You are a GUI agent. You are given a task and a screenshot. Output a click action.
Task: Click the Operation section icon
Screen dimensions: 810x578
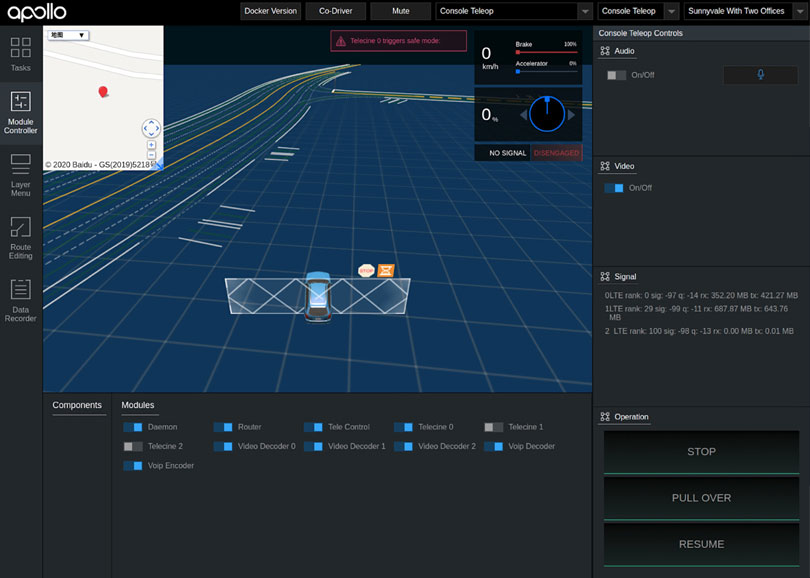coord(605,417)
